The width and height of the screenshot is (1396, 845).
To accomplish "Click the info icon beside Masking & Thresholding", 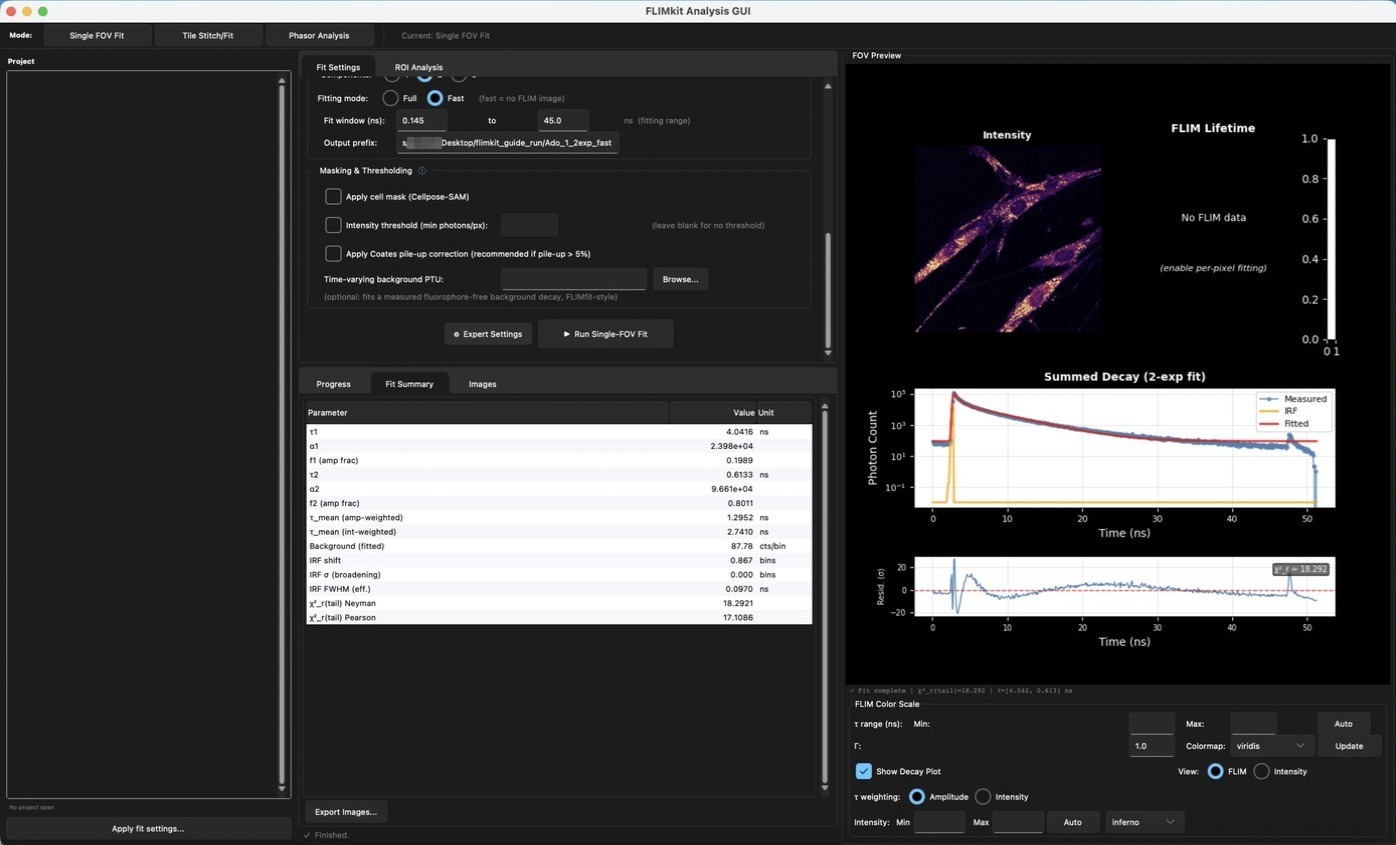I will [x=422, y=171].
